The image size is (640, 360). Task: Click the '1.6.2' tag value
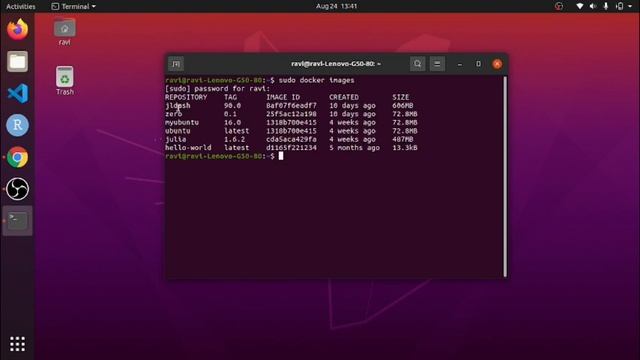(x=234, y=139)
